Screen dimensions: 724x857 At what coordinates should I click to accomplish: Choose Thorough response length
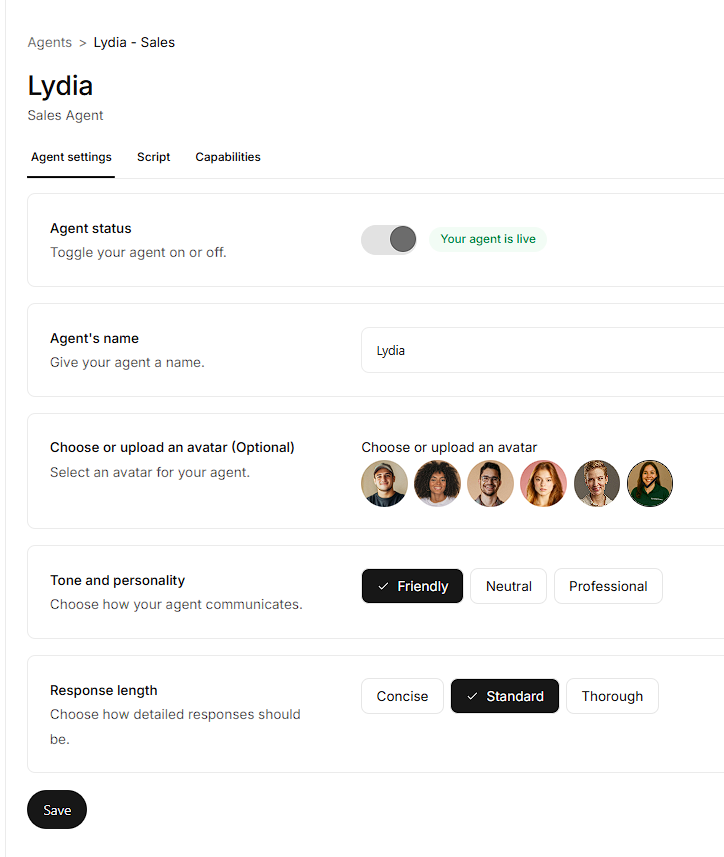pos(612,696)
